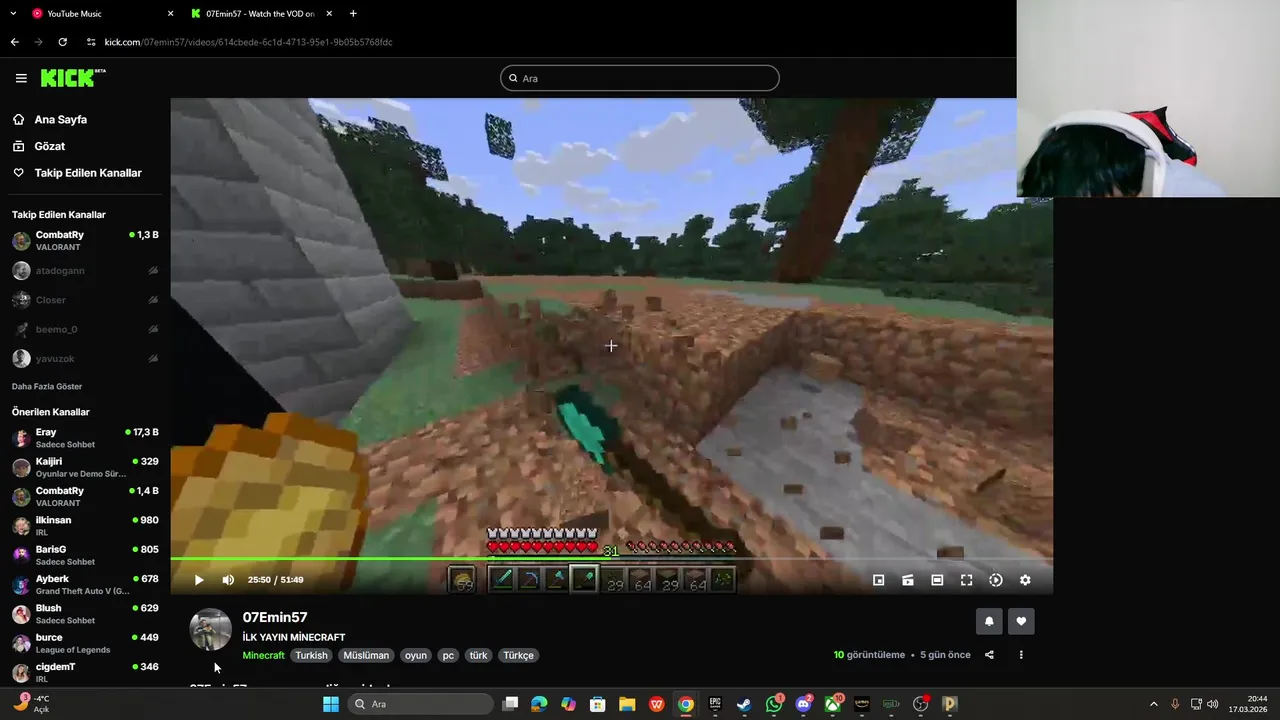Viewport: 1280px width, 720px height.
Task: Open WhatsApp from the taskbar
Action: (x=774, y=704)
